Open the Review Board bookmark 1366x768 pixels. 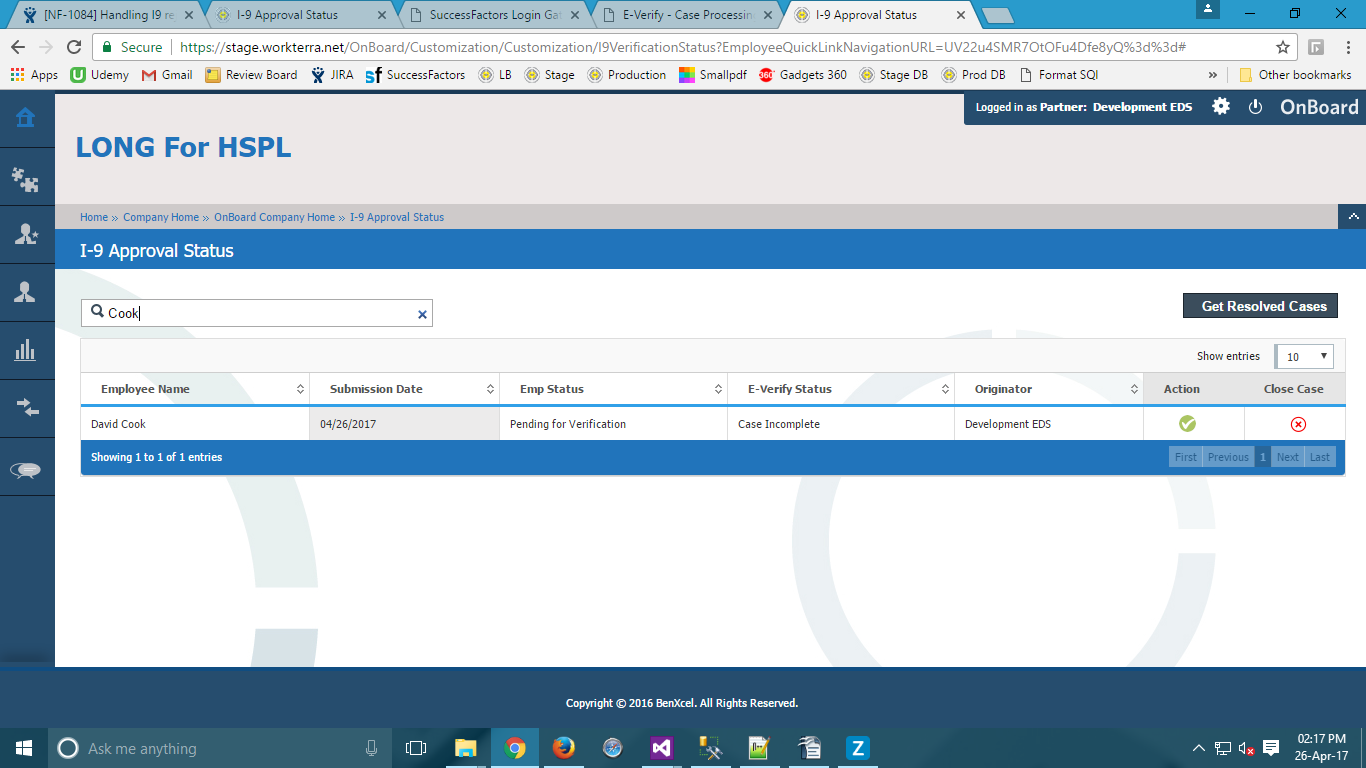point(251,75)
